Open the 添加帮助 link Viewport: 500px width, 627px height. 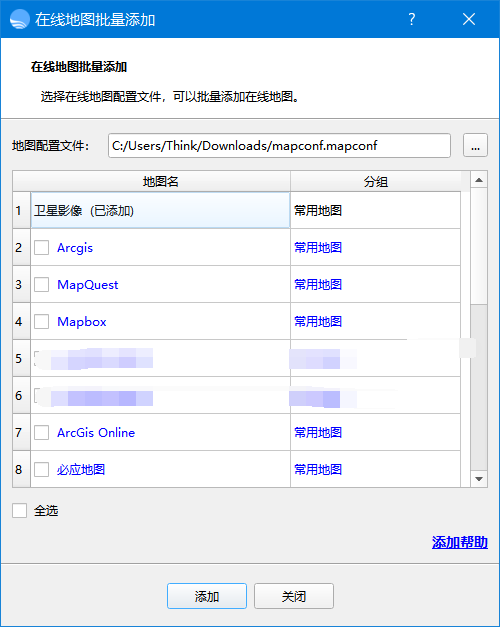click(460, 542)
